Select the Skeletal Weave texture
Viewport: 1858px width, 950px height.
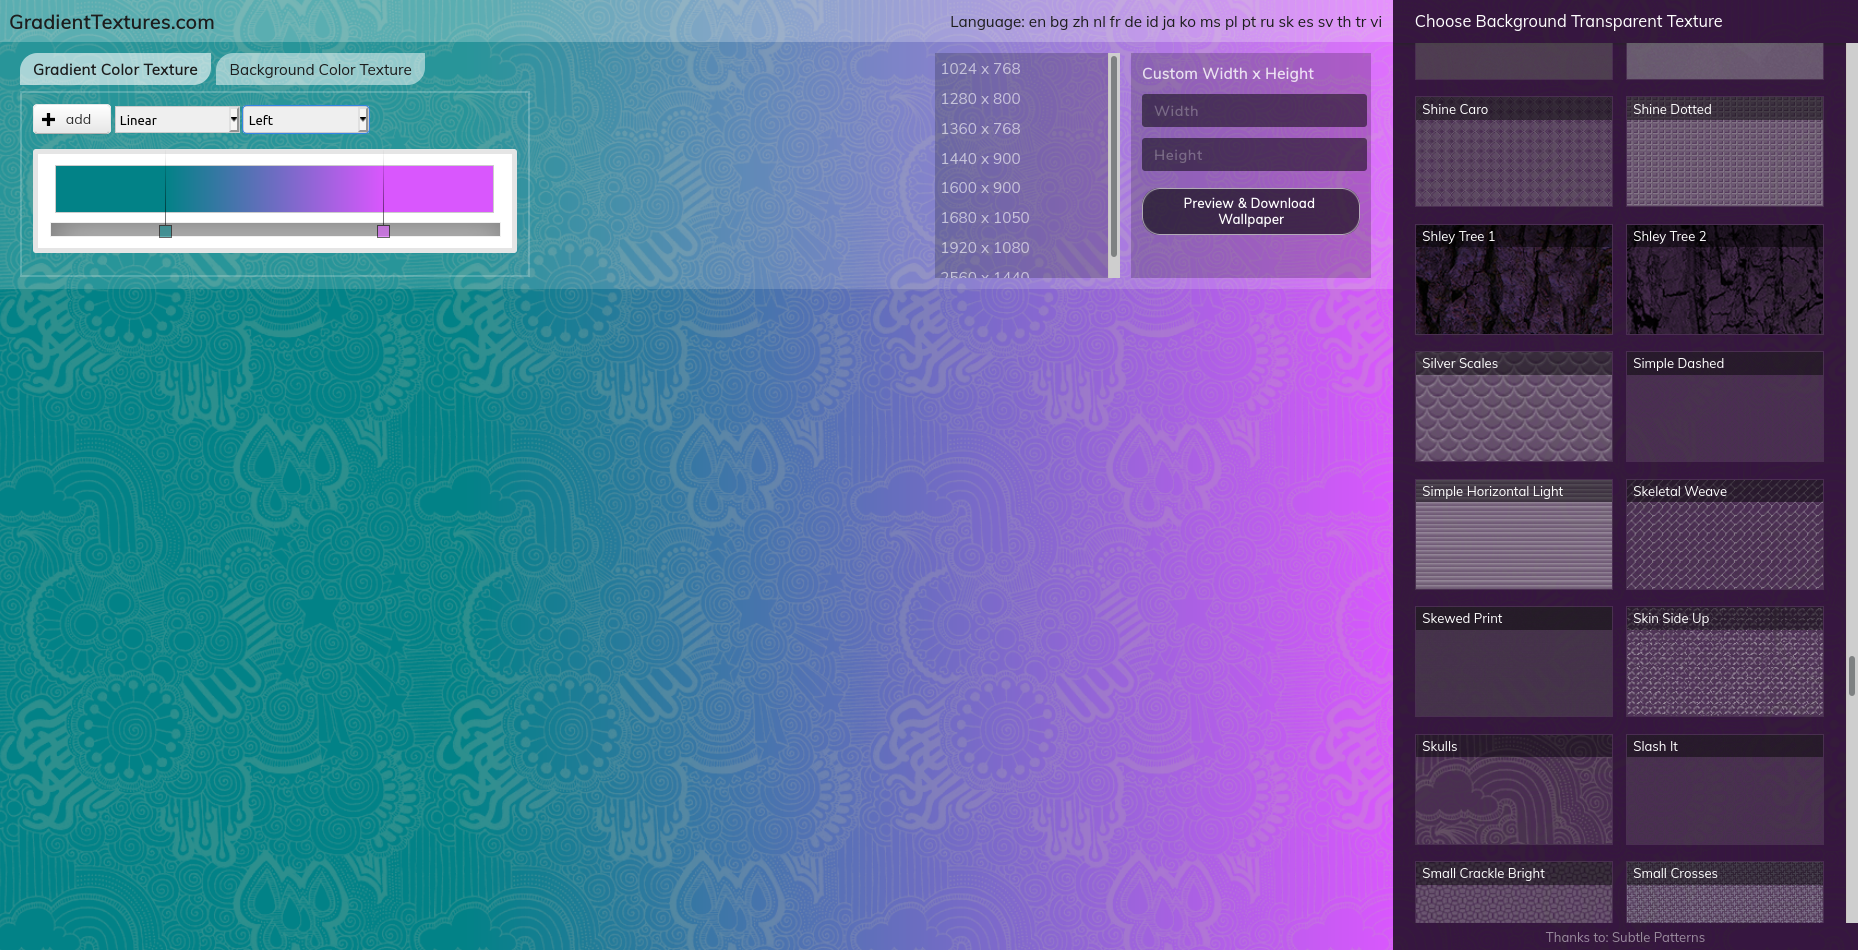pos(1724,535)
